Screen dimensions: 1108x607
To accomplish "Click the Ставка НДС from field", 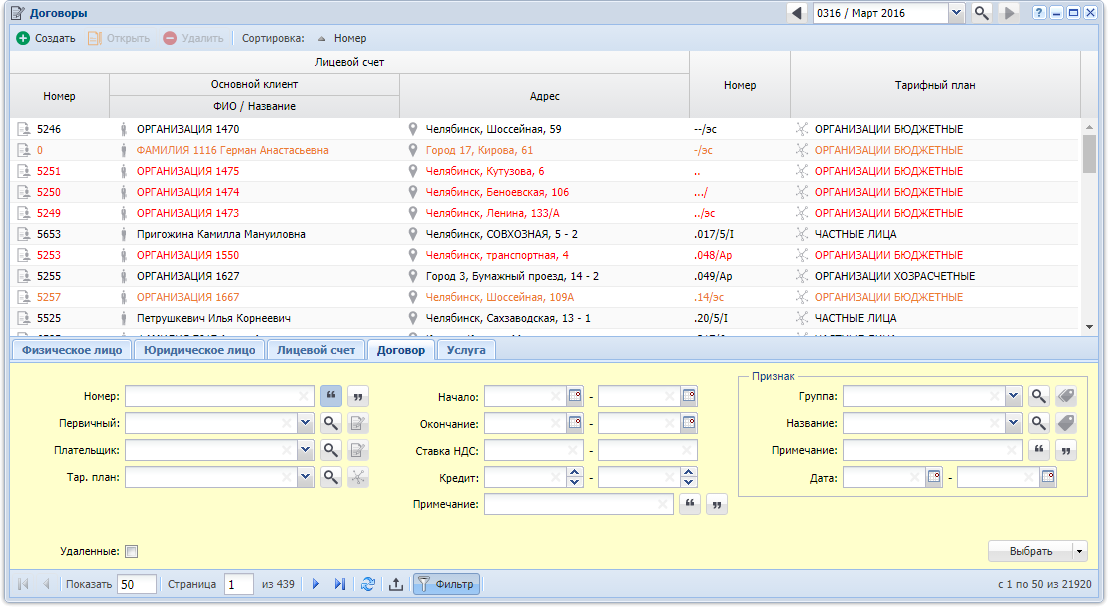I will click(534, 450).
